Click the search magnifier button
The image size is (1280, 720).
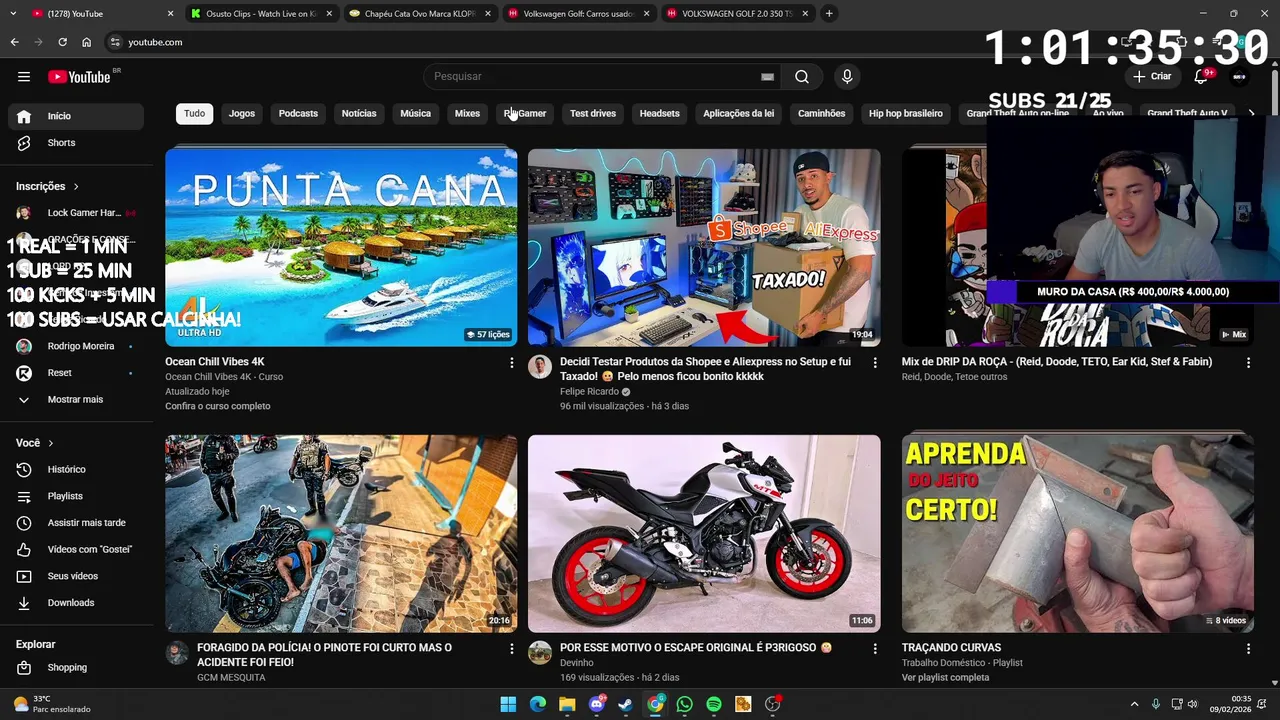(x=802, y=77)
